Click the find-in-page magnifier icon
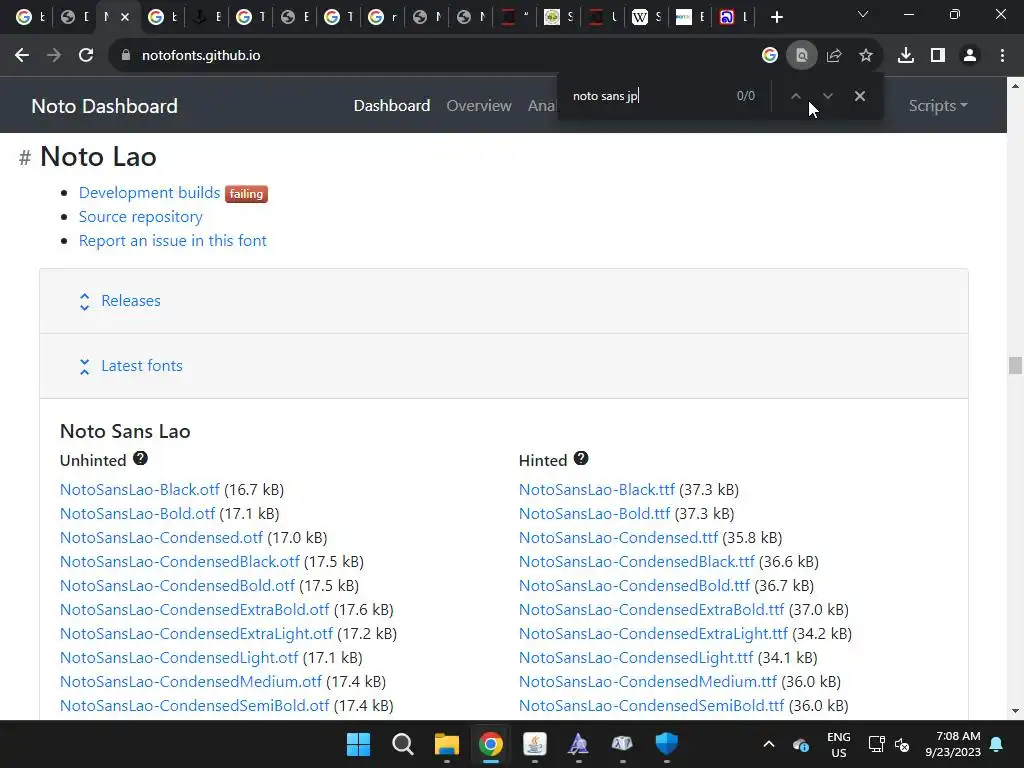Viewport: 1024px width, 768px height. pos(801,56)
